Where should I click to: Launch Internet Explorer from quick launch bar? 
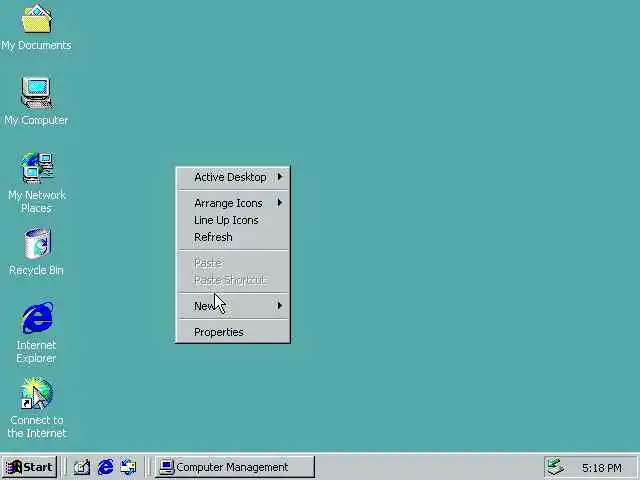(105, 467)
